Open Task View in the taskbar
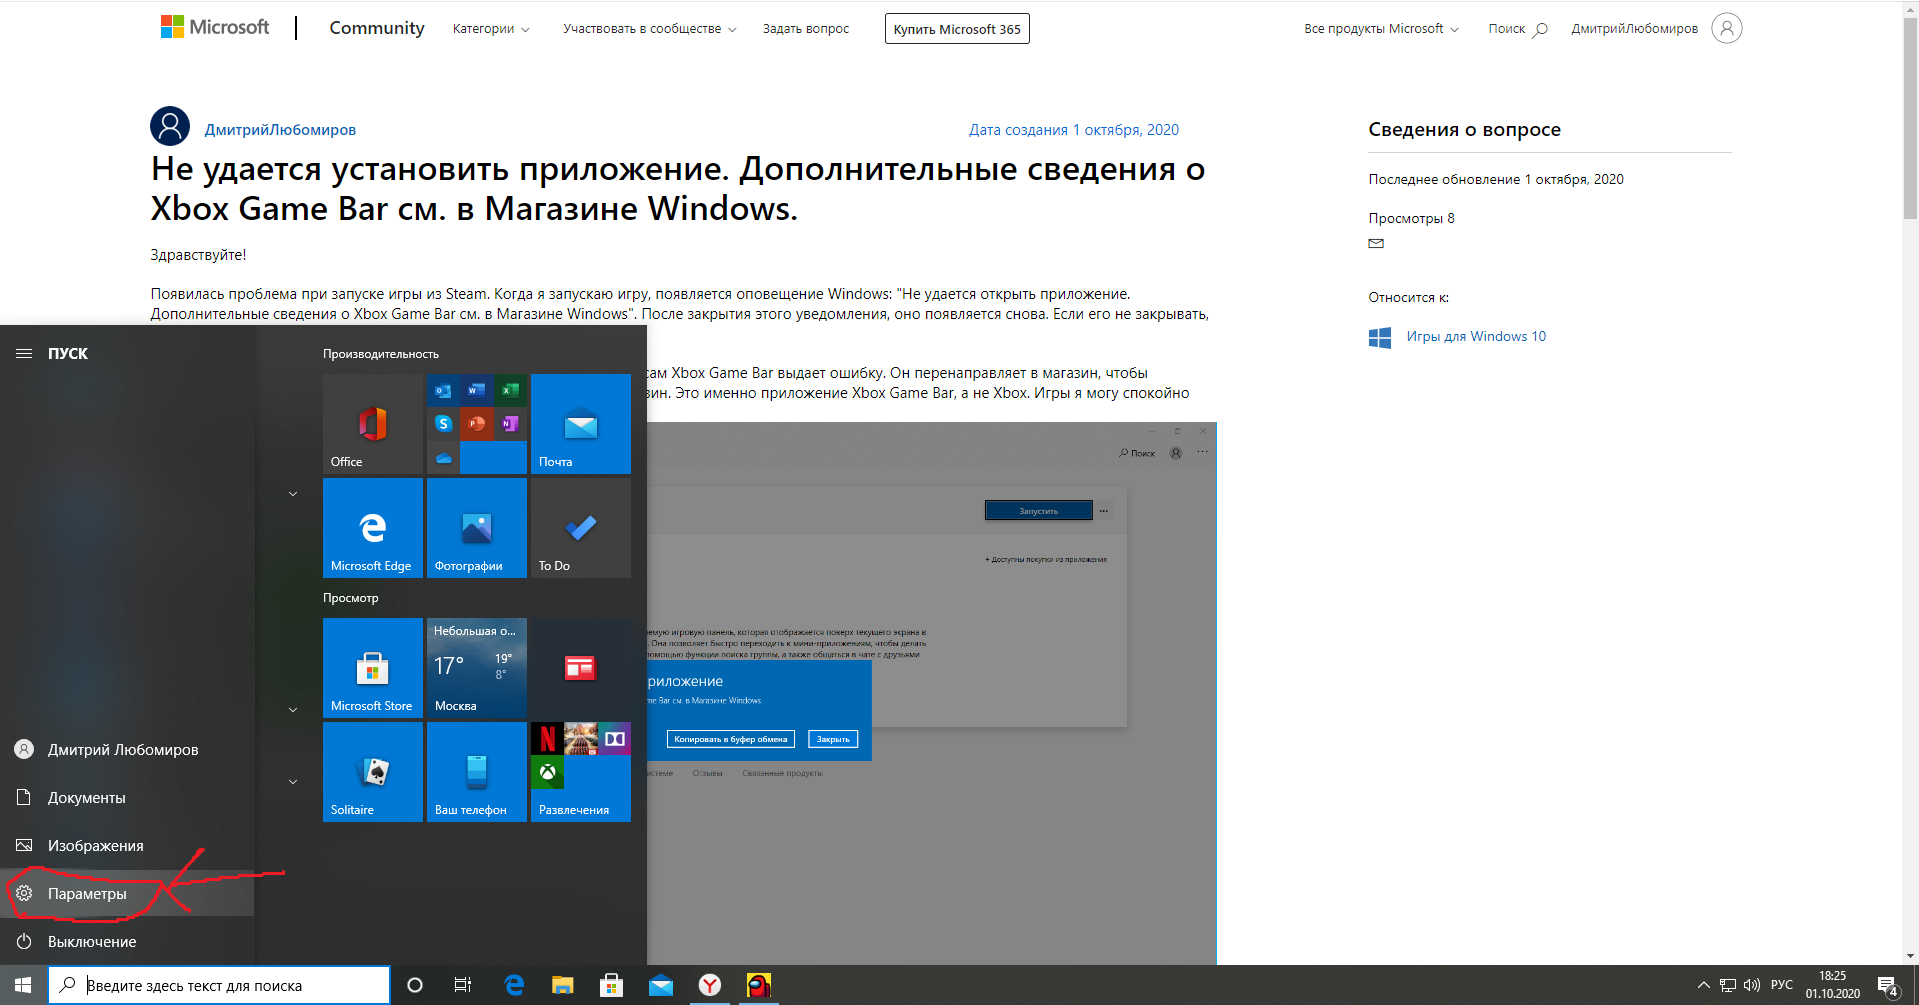Image resolution: width=1919 pixels, height=1005 pixels. tap(463, 985)
